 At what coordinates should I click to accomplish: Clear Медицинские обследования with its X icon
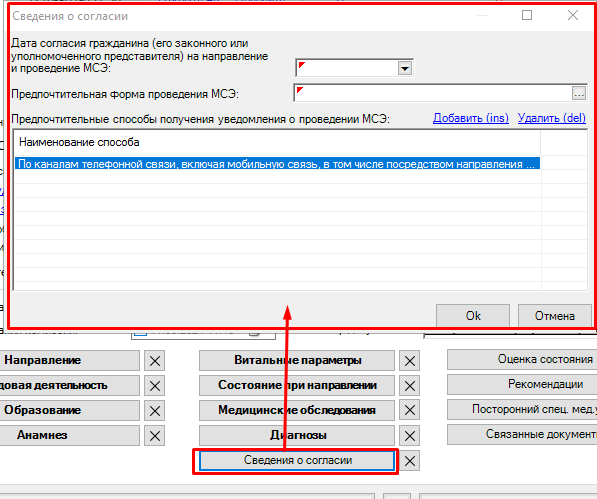[x=410, y=410]
